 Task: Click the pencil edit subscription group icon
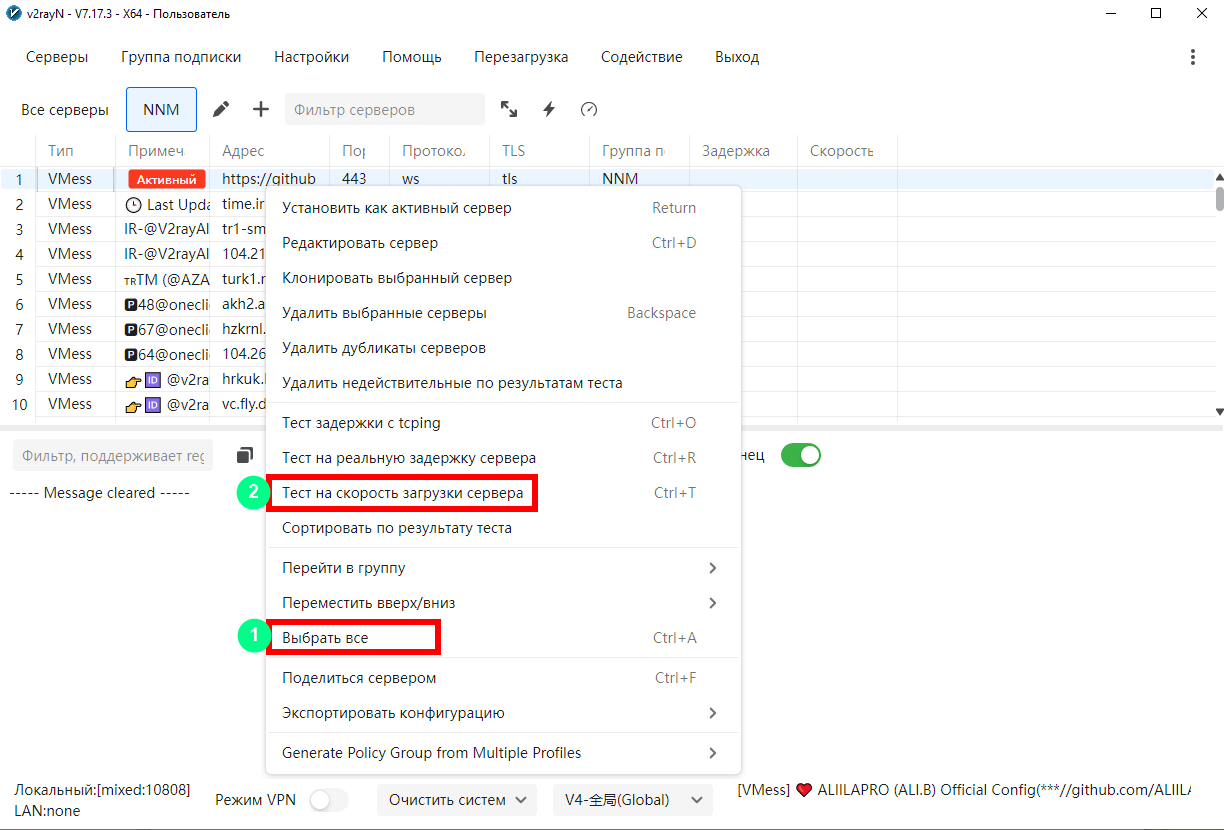pyautogui.click(x=221, y=109)
